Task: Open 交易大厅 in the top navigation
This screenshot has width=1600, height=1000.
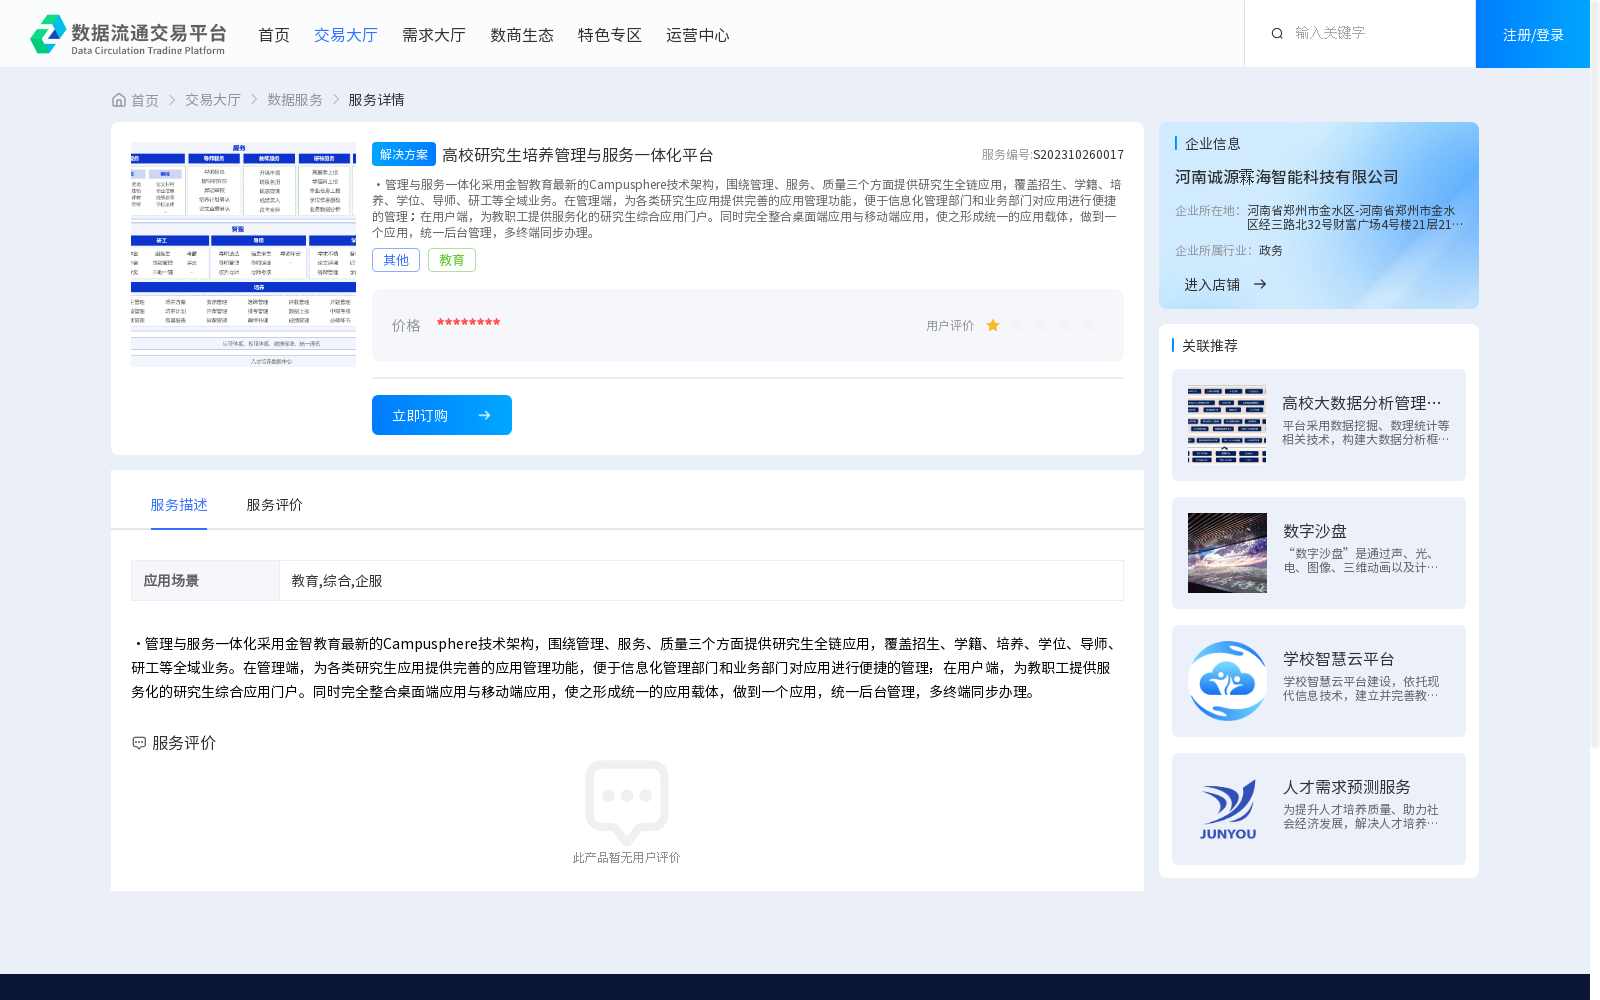Action: point(346,35)
